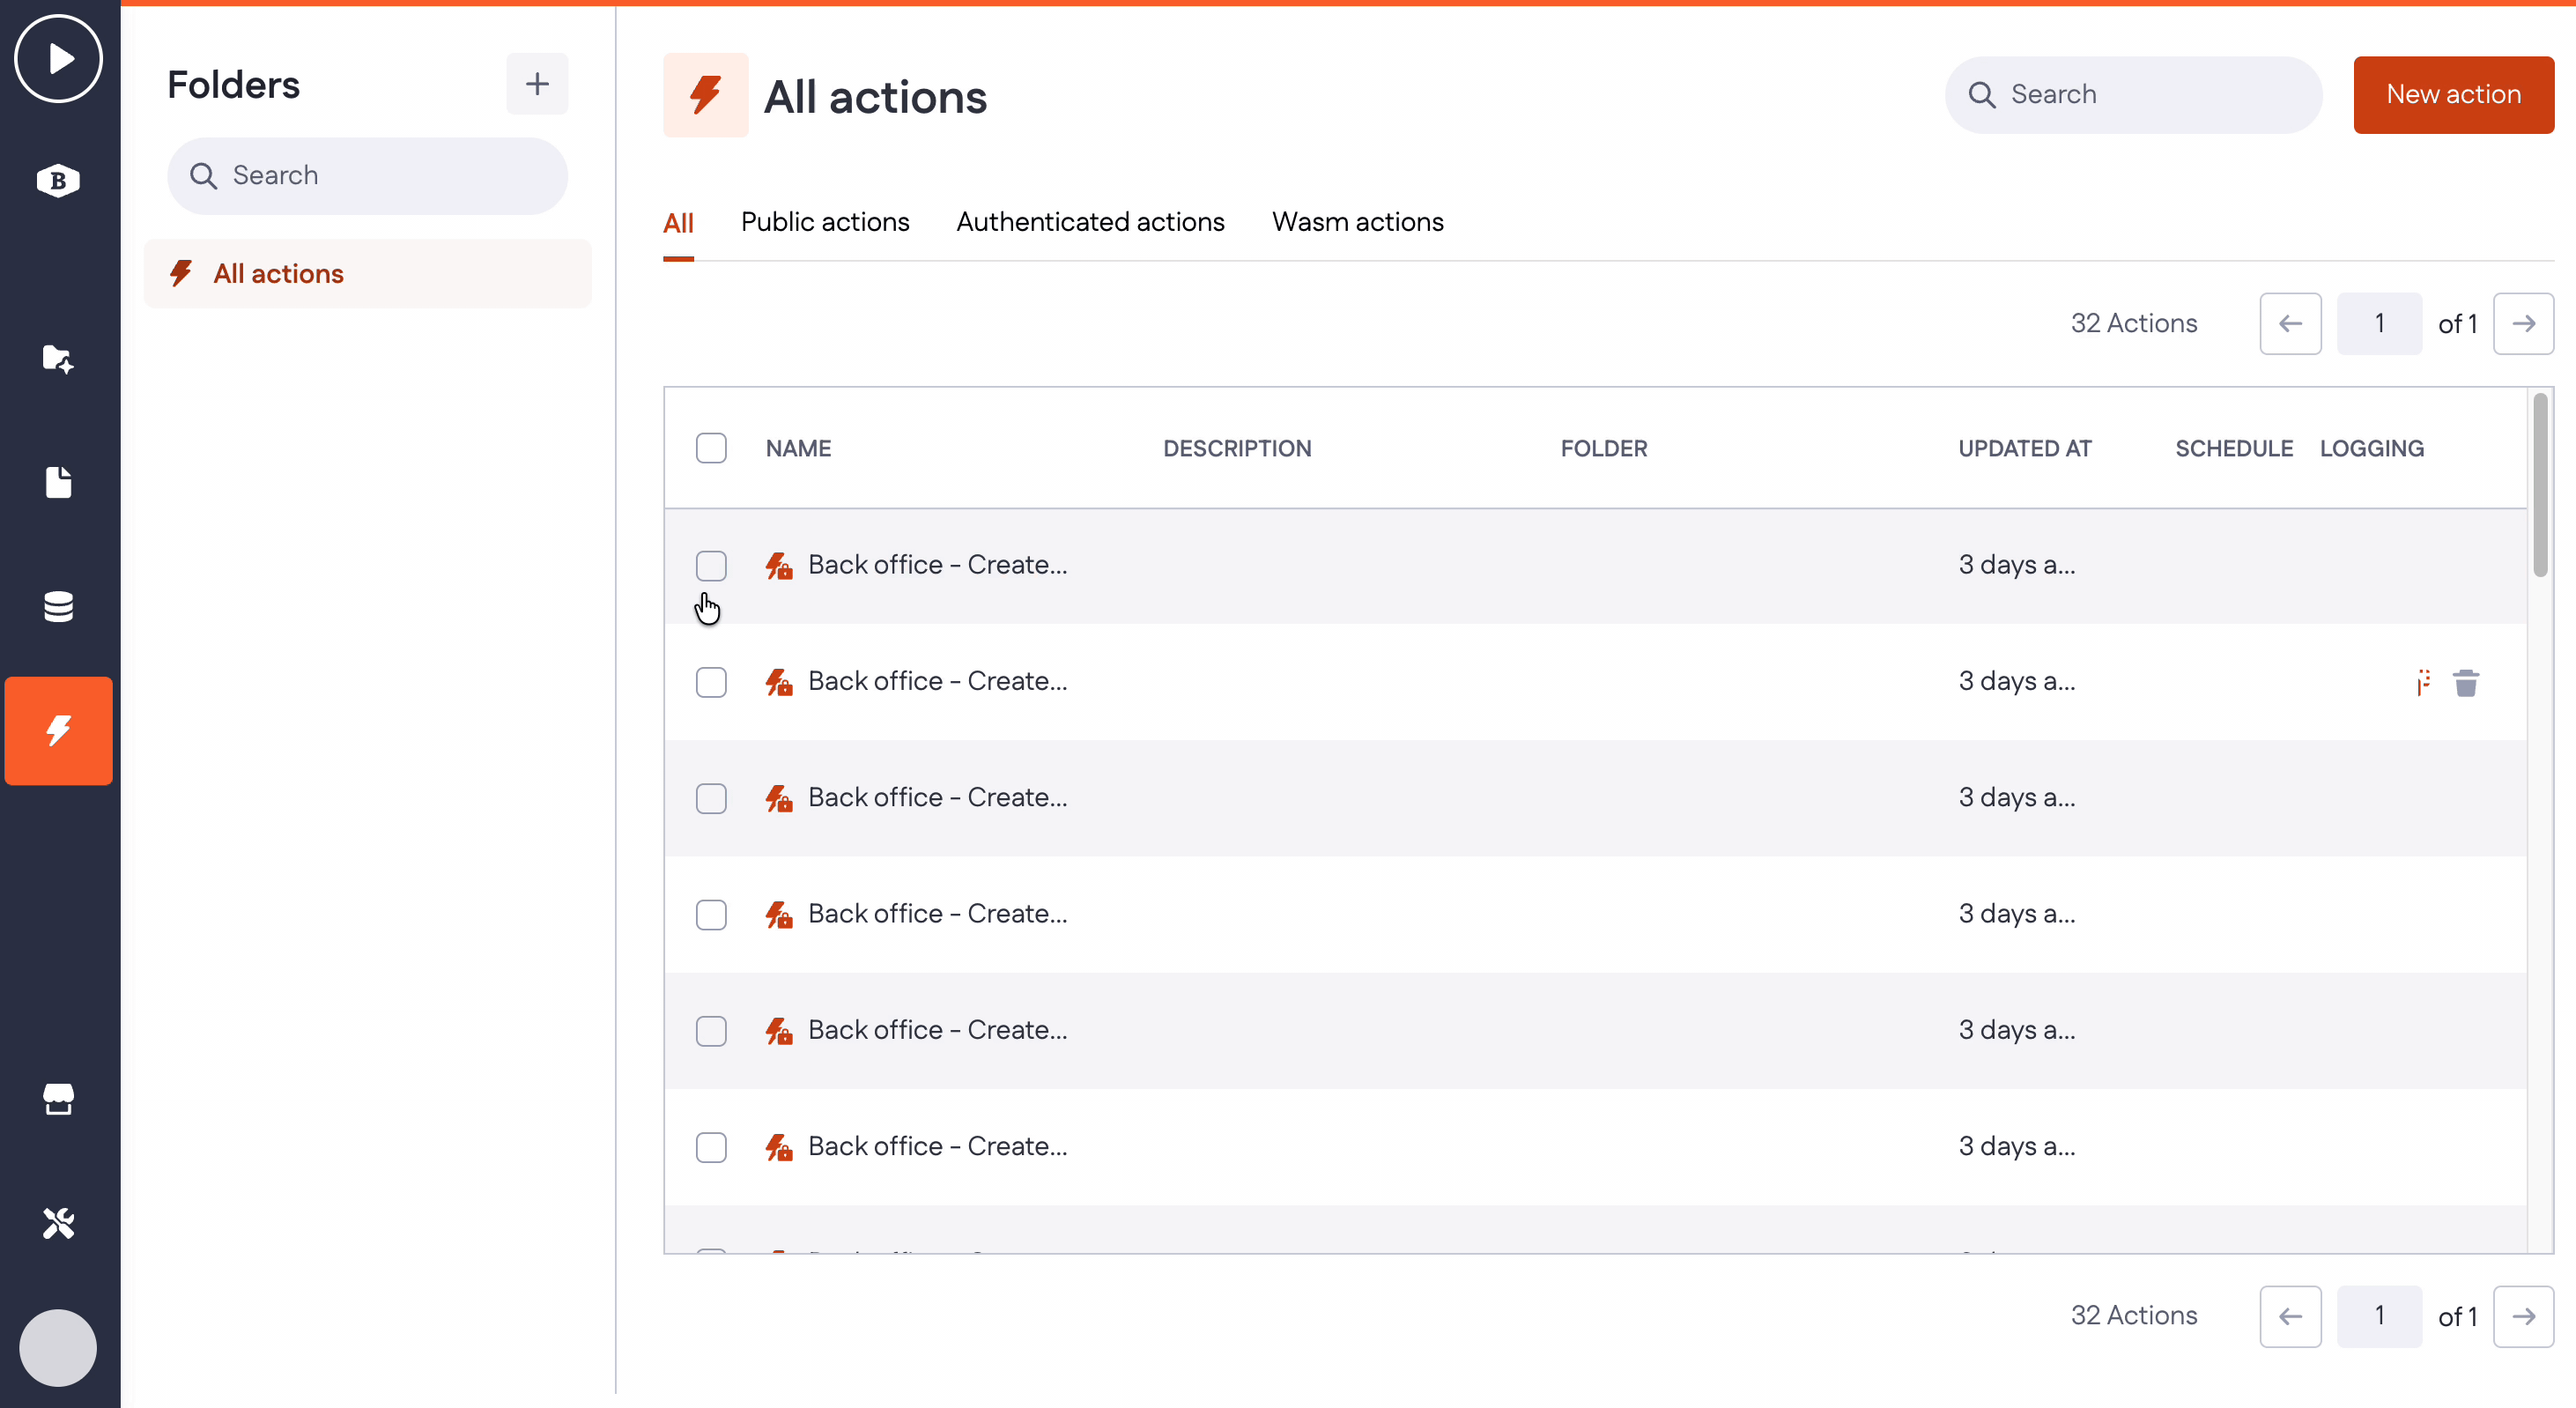
Task: Select All actions folder in sidebar
Action: [278, 274]
